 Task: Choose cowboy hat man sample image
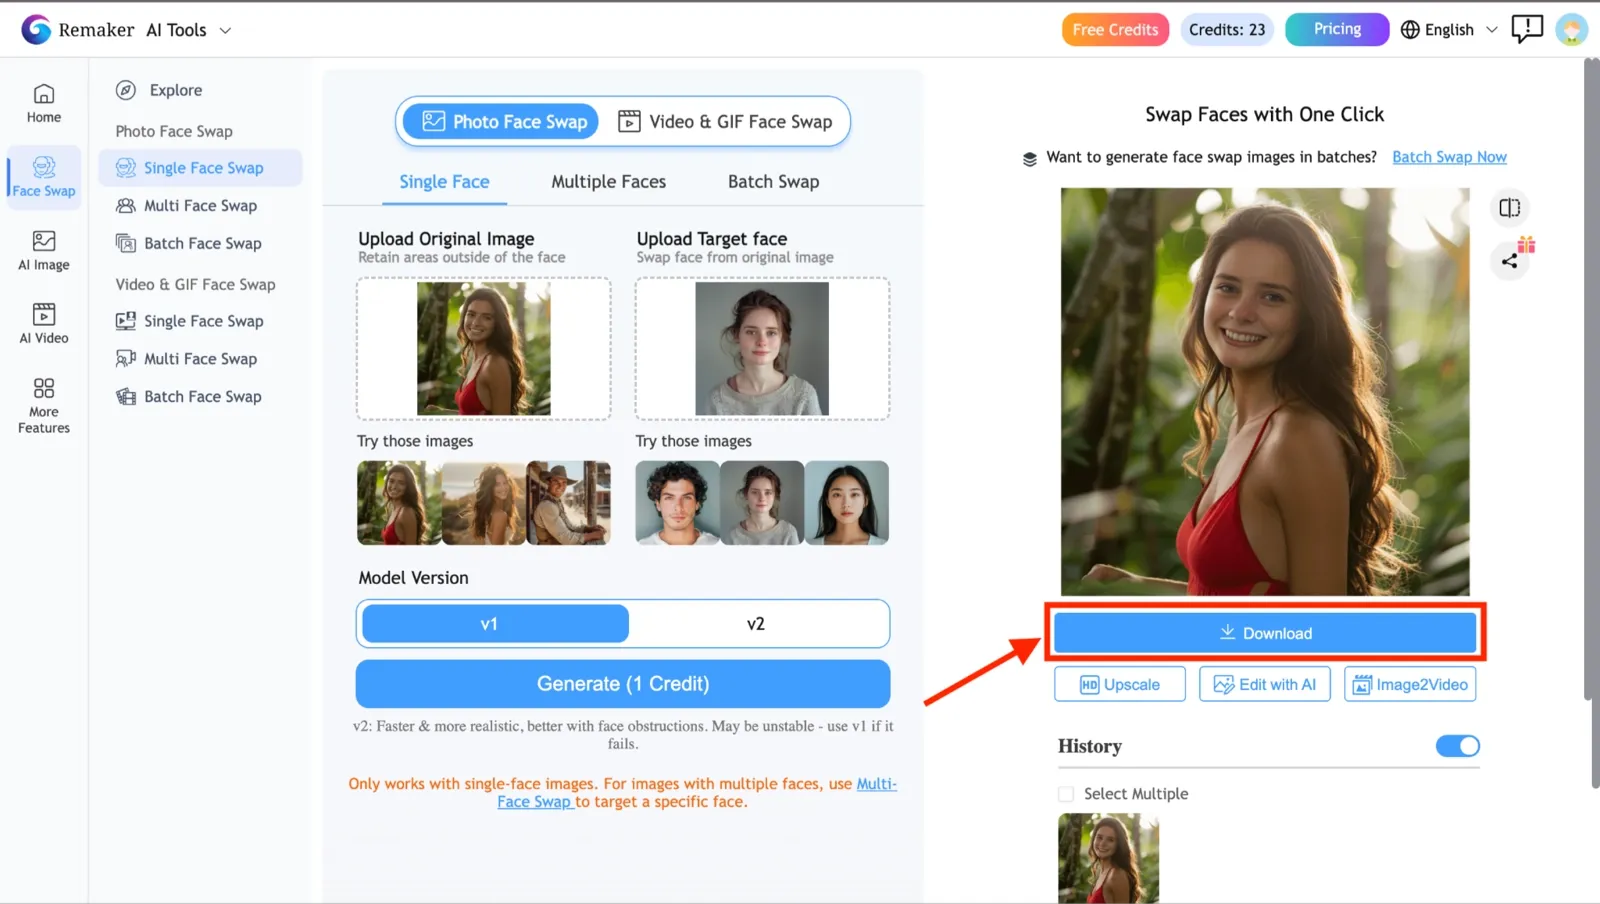point(569,503)
